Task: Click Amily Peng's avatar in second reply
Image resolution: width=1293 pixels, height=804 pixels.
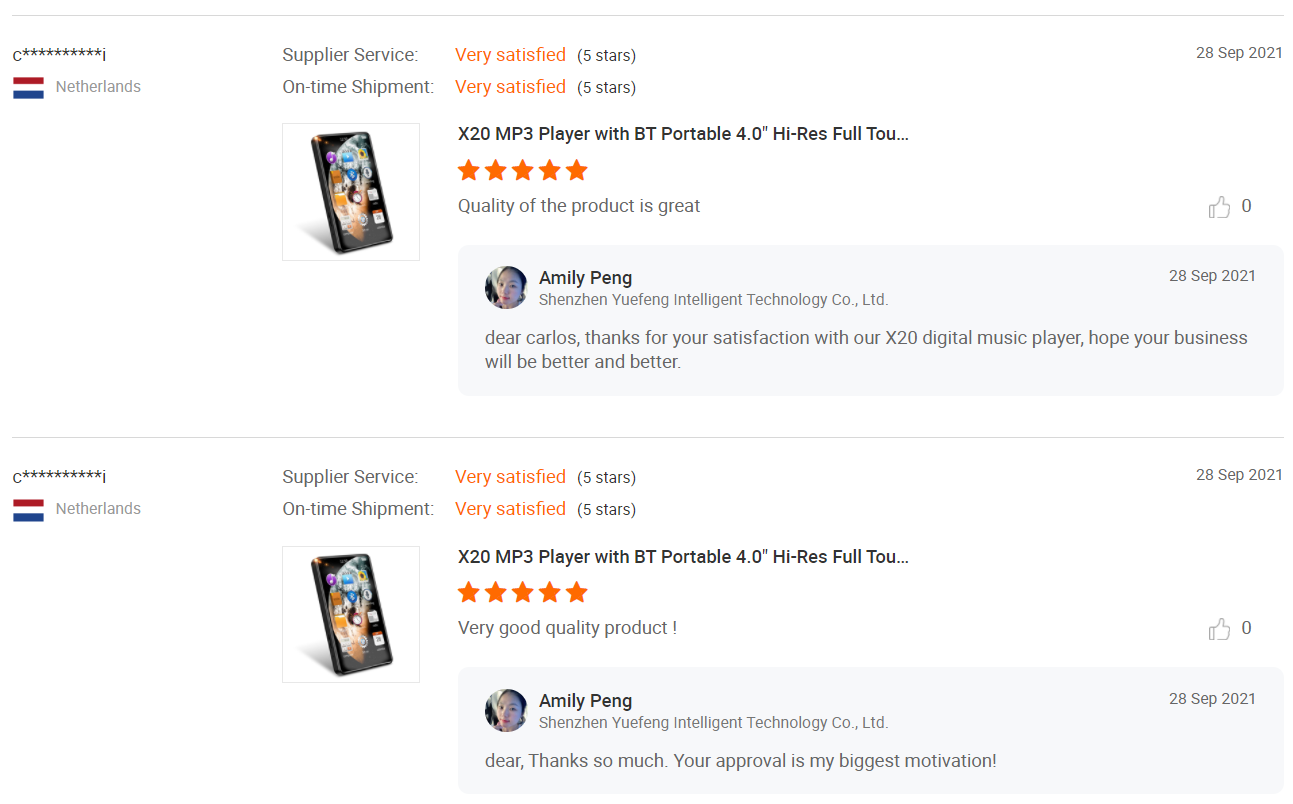Action: point(506,710)
